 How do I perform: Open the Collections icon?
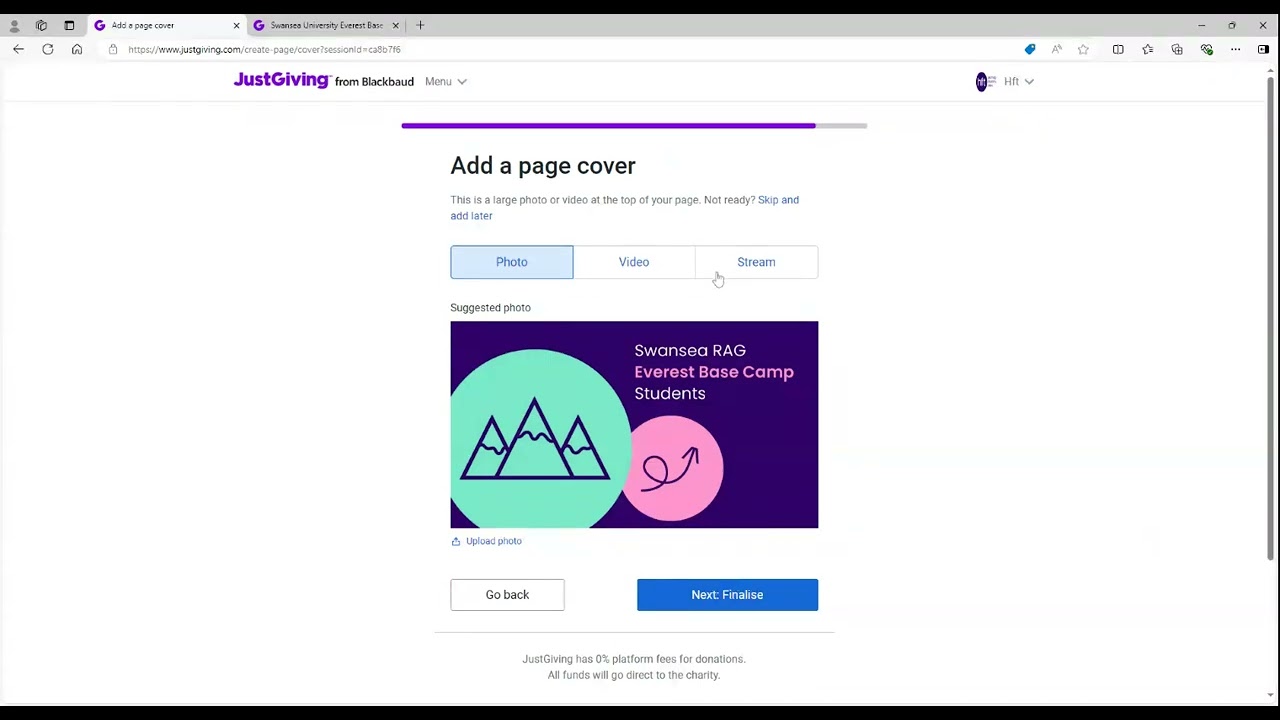point(1177,49)
